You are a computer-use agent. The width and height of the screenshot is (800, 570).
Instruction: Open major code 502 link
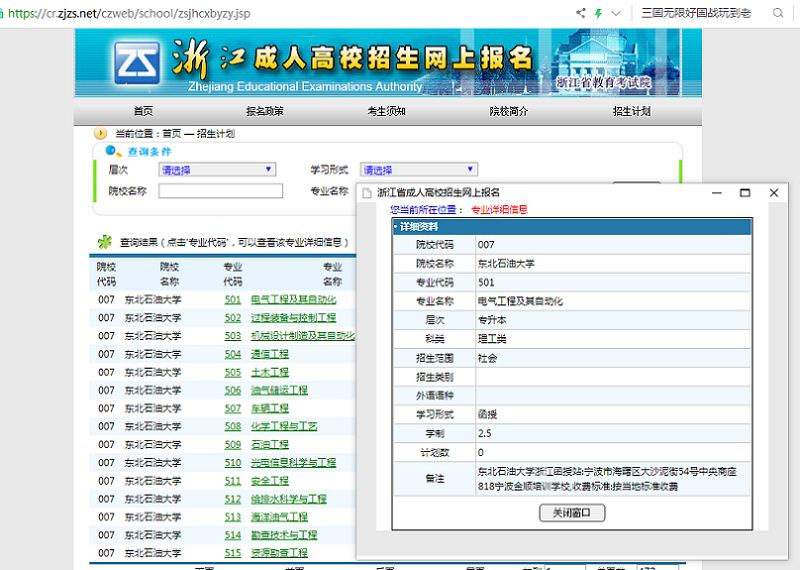point(233,318)
